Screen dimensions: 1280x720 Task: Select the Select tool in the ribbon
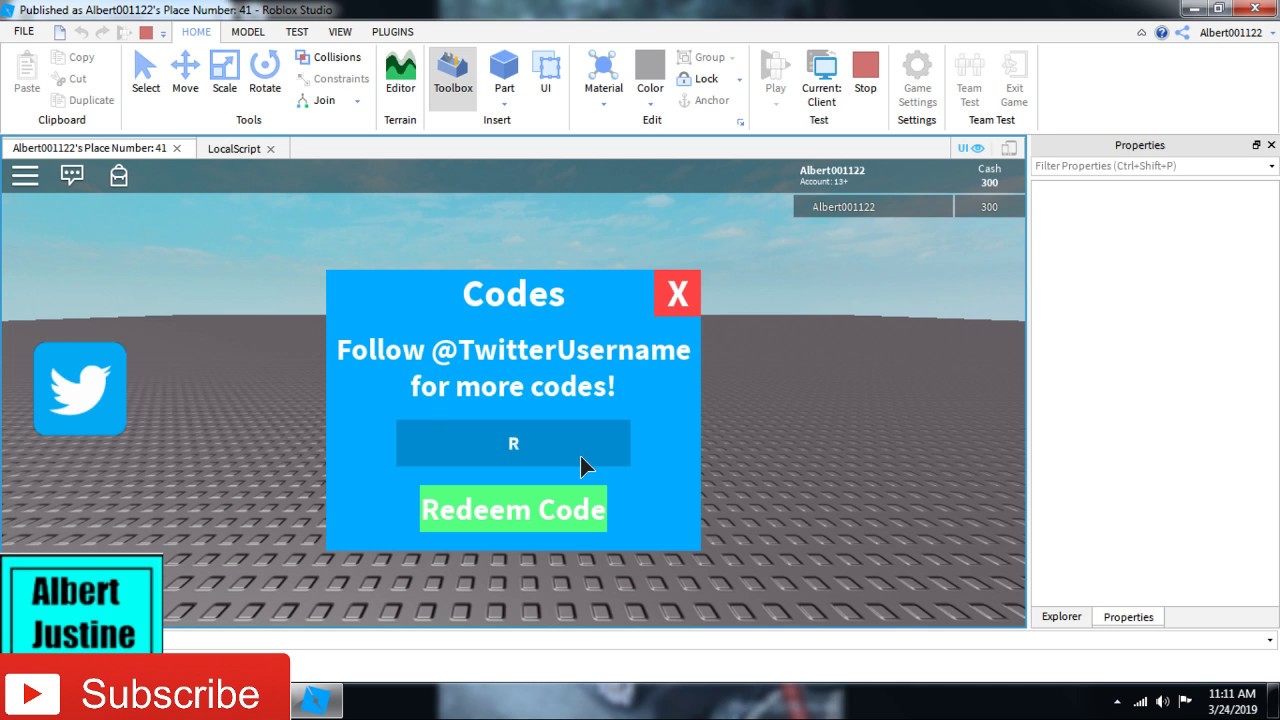coord(145,73)
